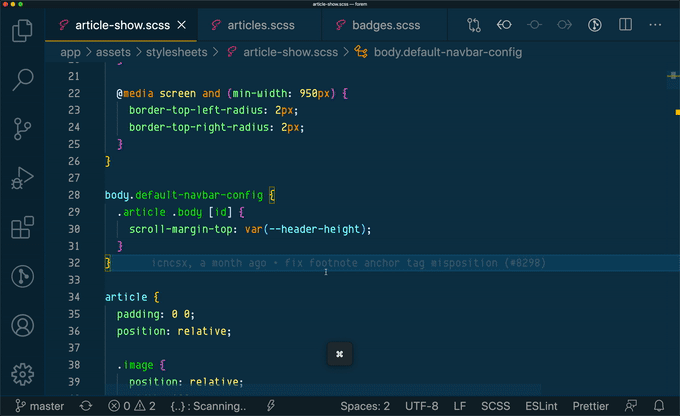Click the commit node toolbar icon
This screenshot has height=416, width=680.
pyautogui.click(x=534, y=25)
